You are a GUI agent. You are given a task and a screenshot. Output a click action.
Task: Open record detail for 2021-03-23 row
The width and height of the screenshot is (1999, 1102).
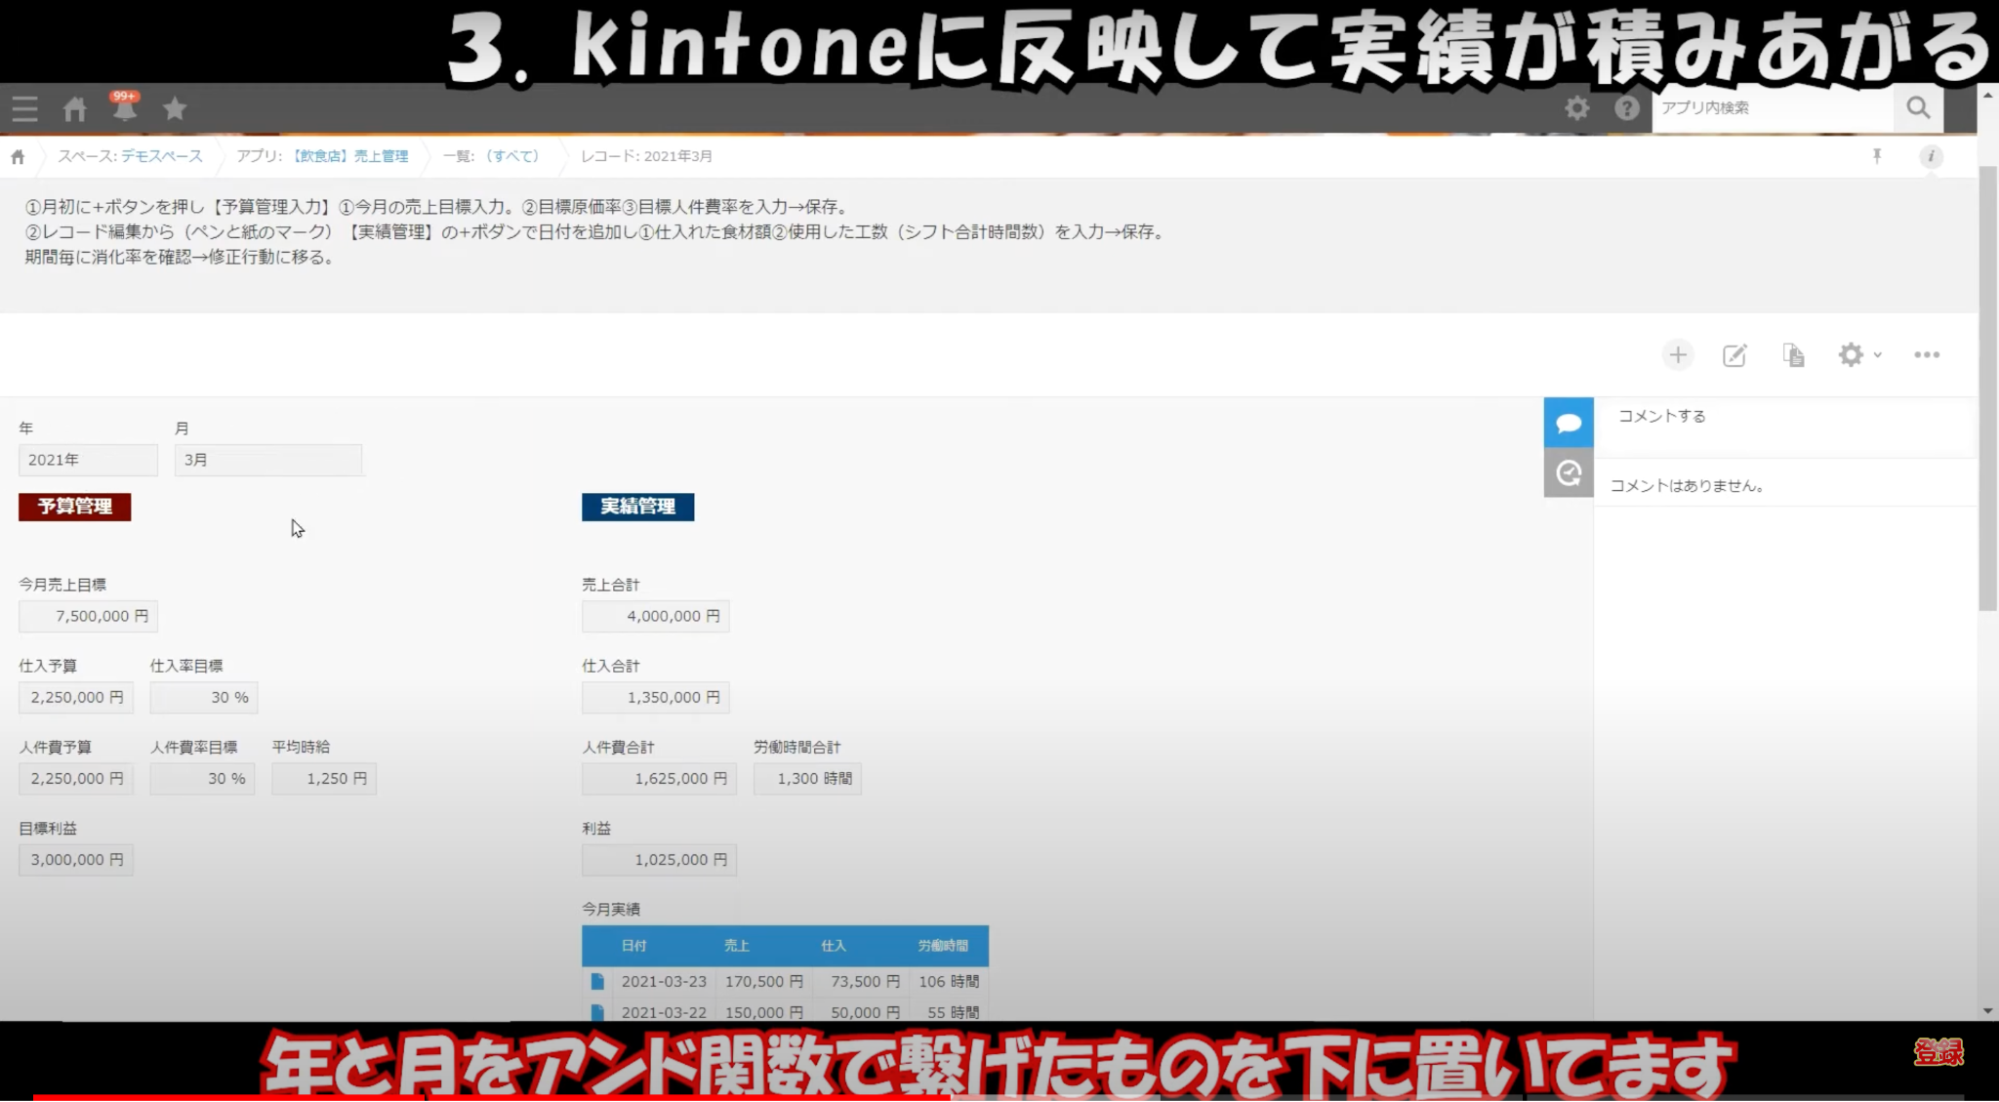coord(597,982)
